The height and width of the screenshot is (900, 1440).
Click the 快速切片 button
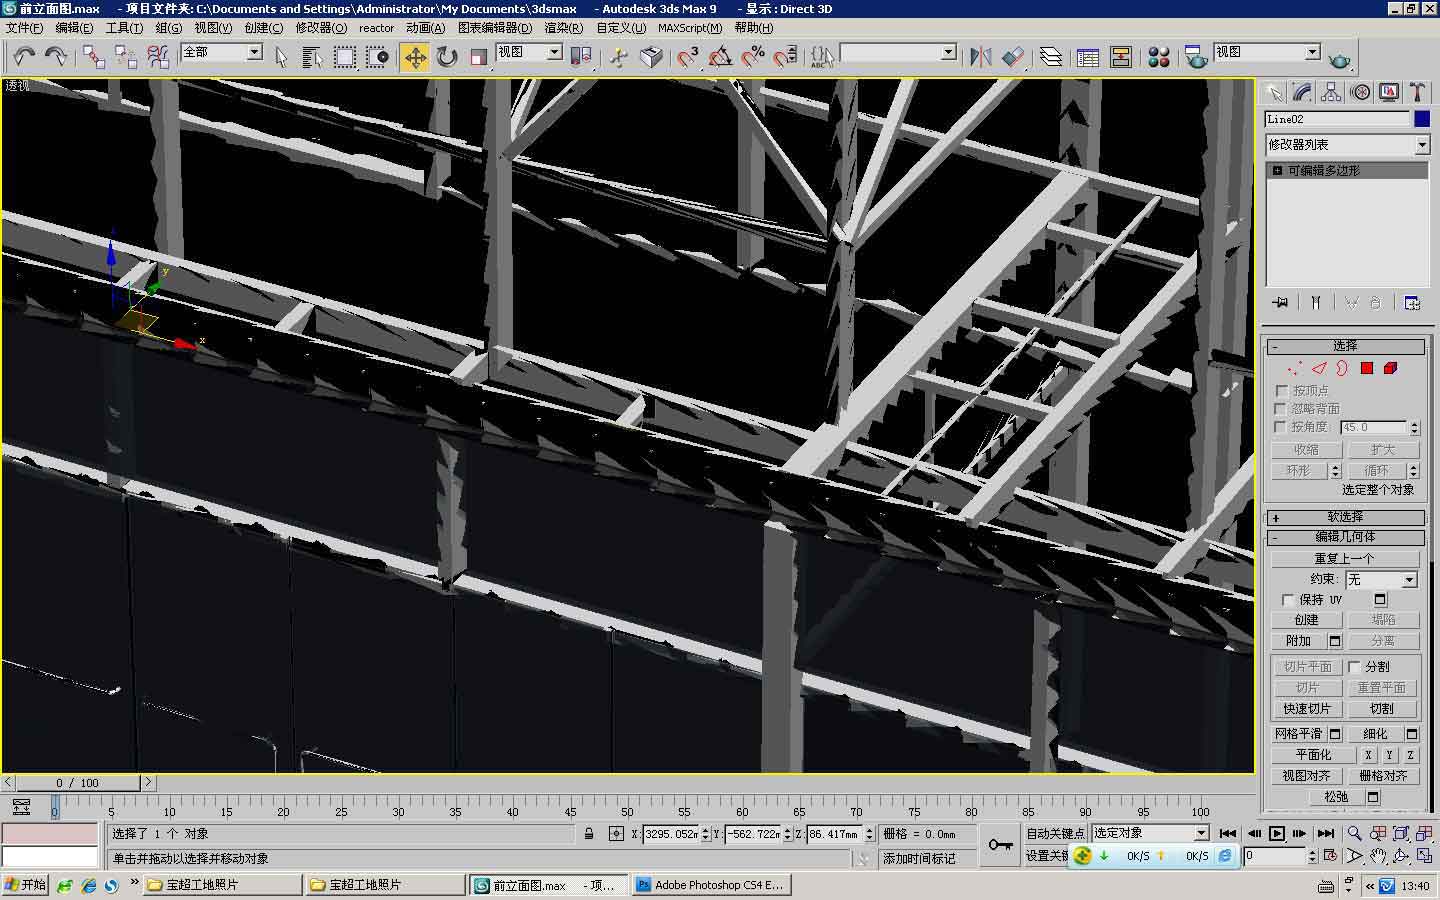pos(1306,709)
